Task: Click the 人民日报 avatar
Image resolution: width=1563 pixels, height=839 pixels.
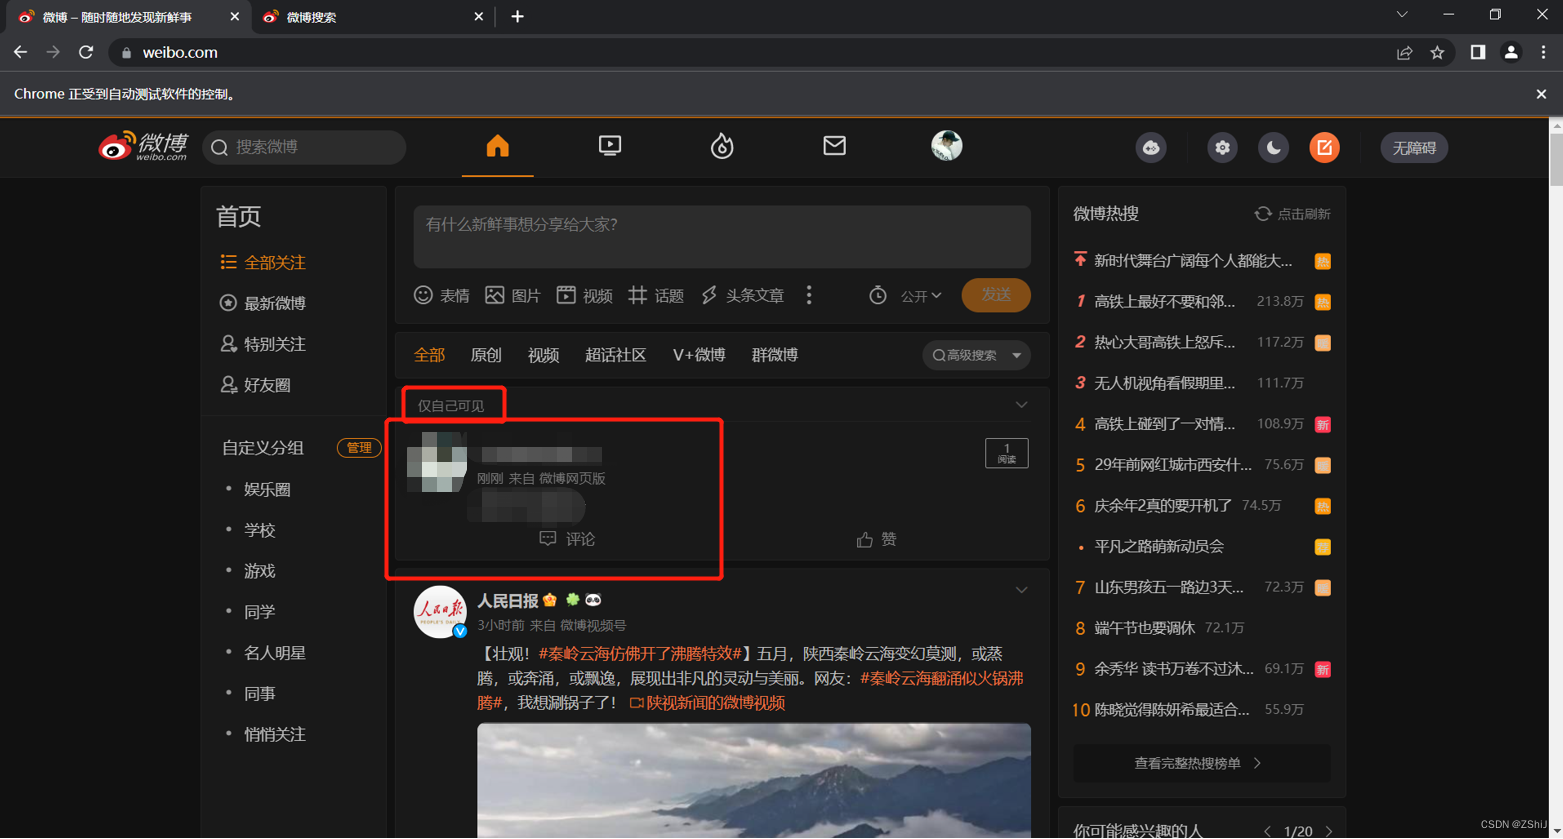Action: click(x=440, y=612)
